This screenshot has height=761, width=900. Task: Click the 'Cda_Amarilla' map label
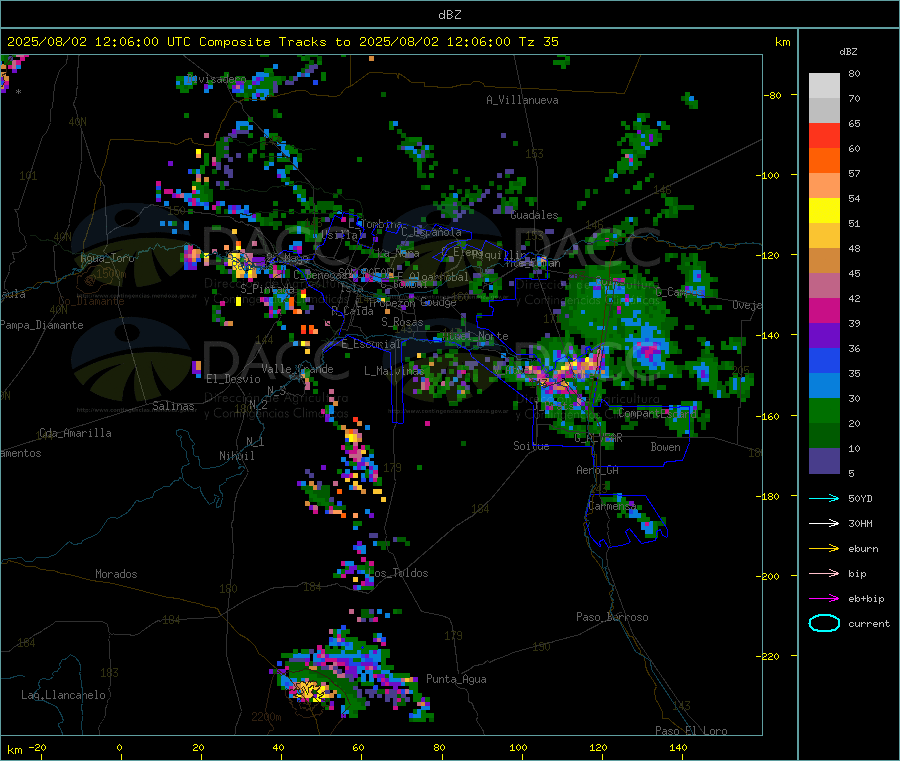[75, 433]
